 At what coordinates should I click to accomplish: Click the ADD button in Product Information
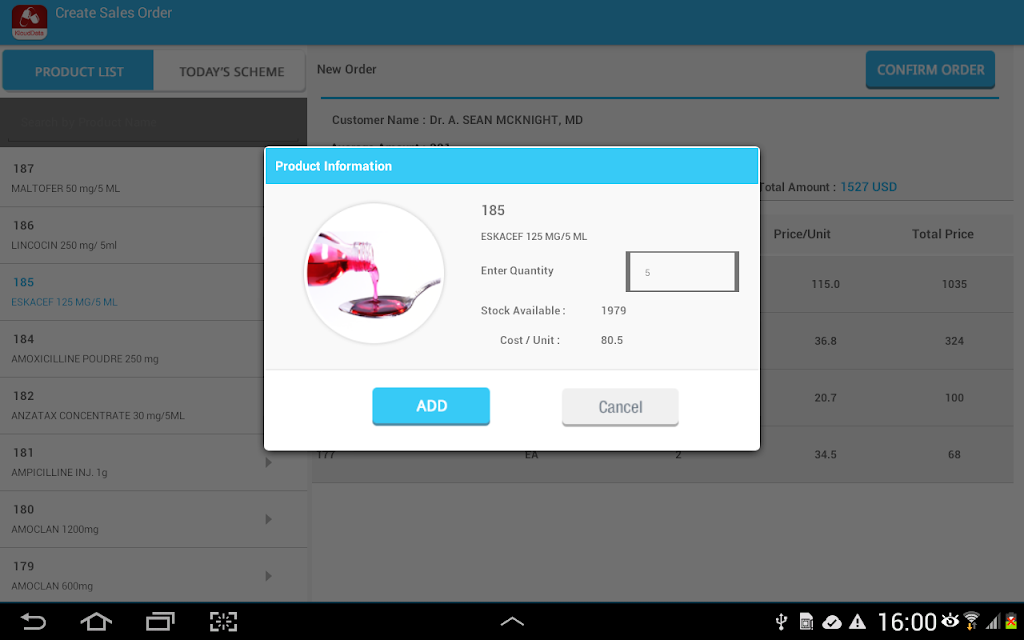[x=431, y=406]
